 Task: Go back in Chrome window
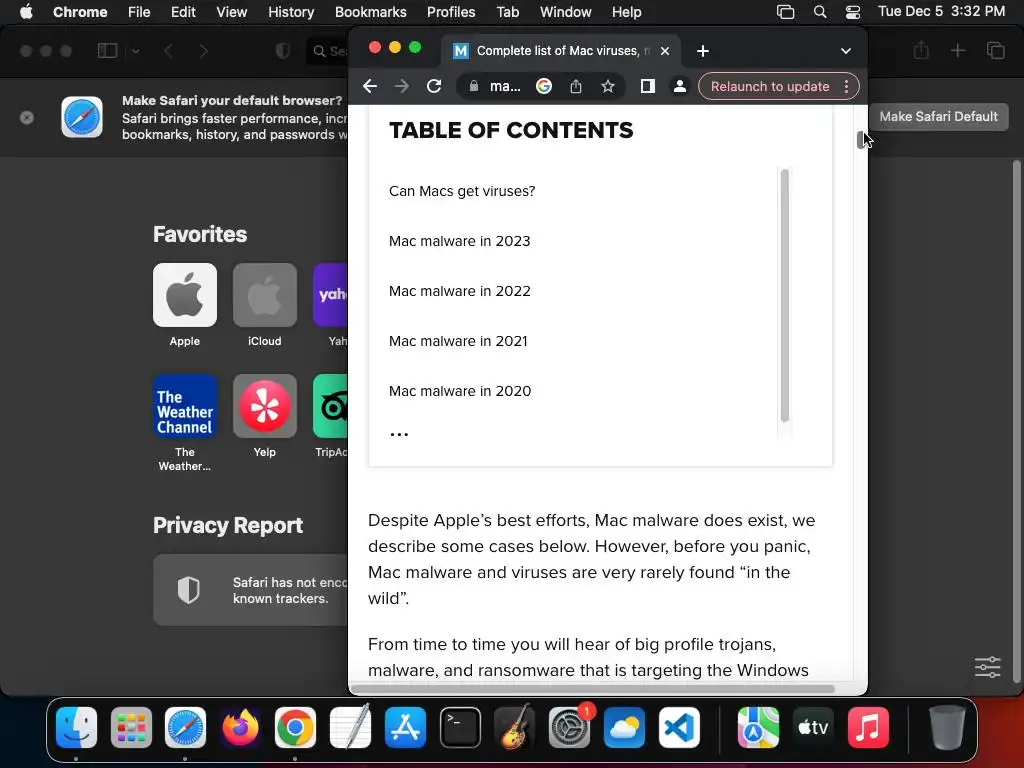coord(370,86)
